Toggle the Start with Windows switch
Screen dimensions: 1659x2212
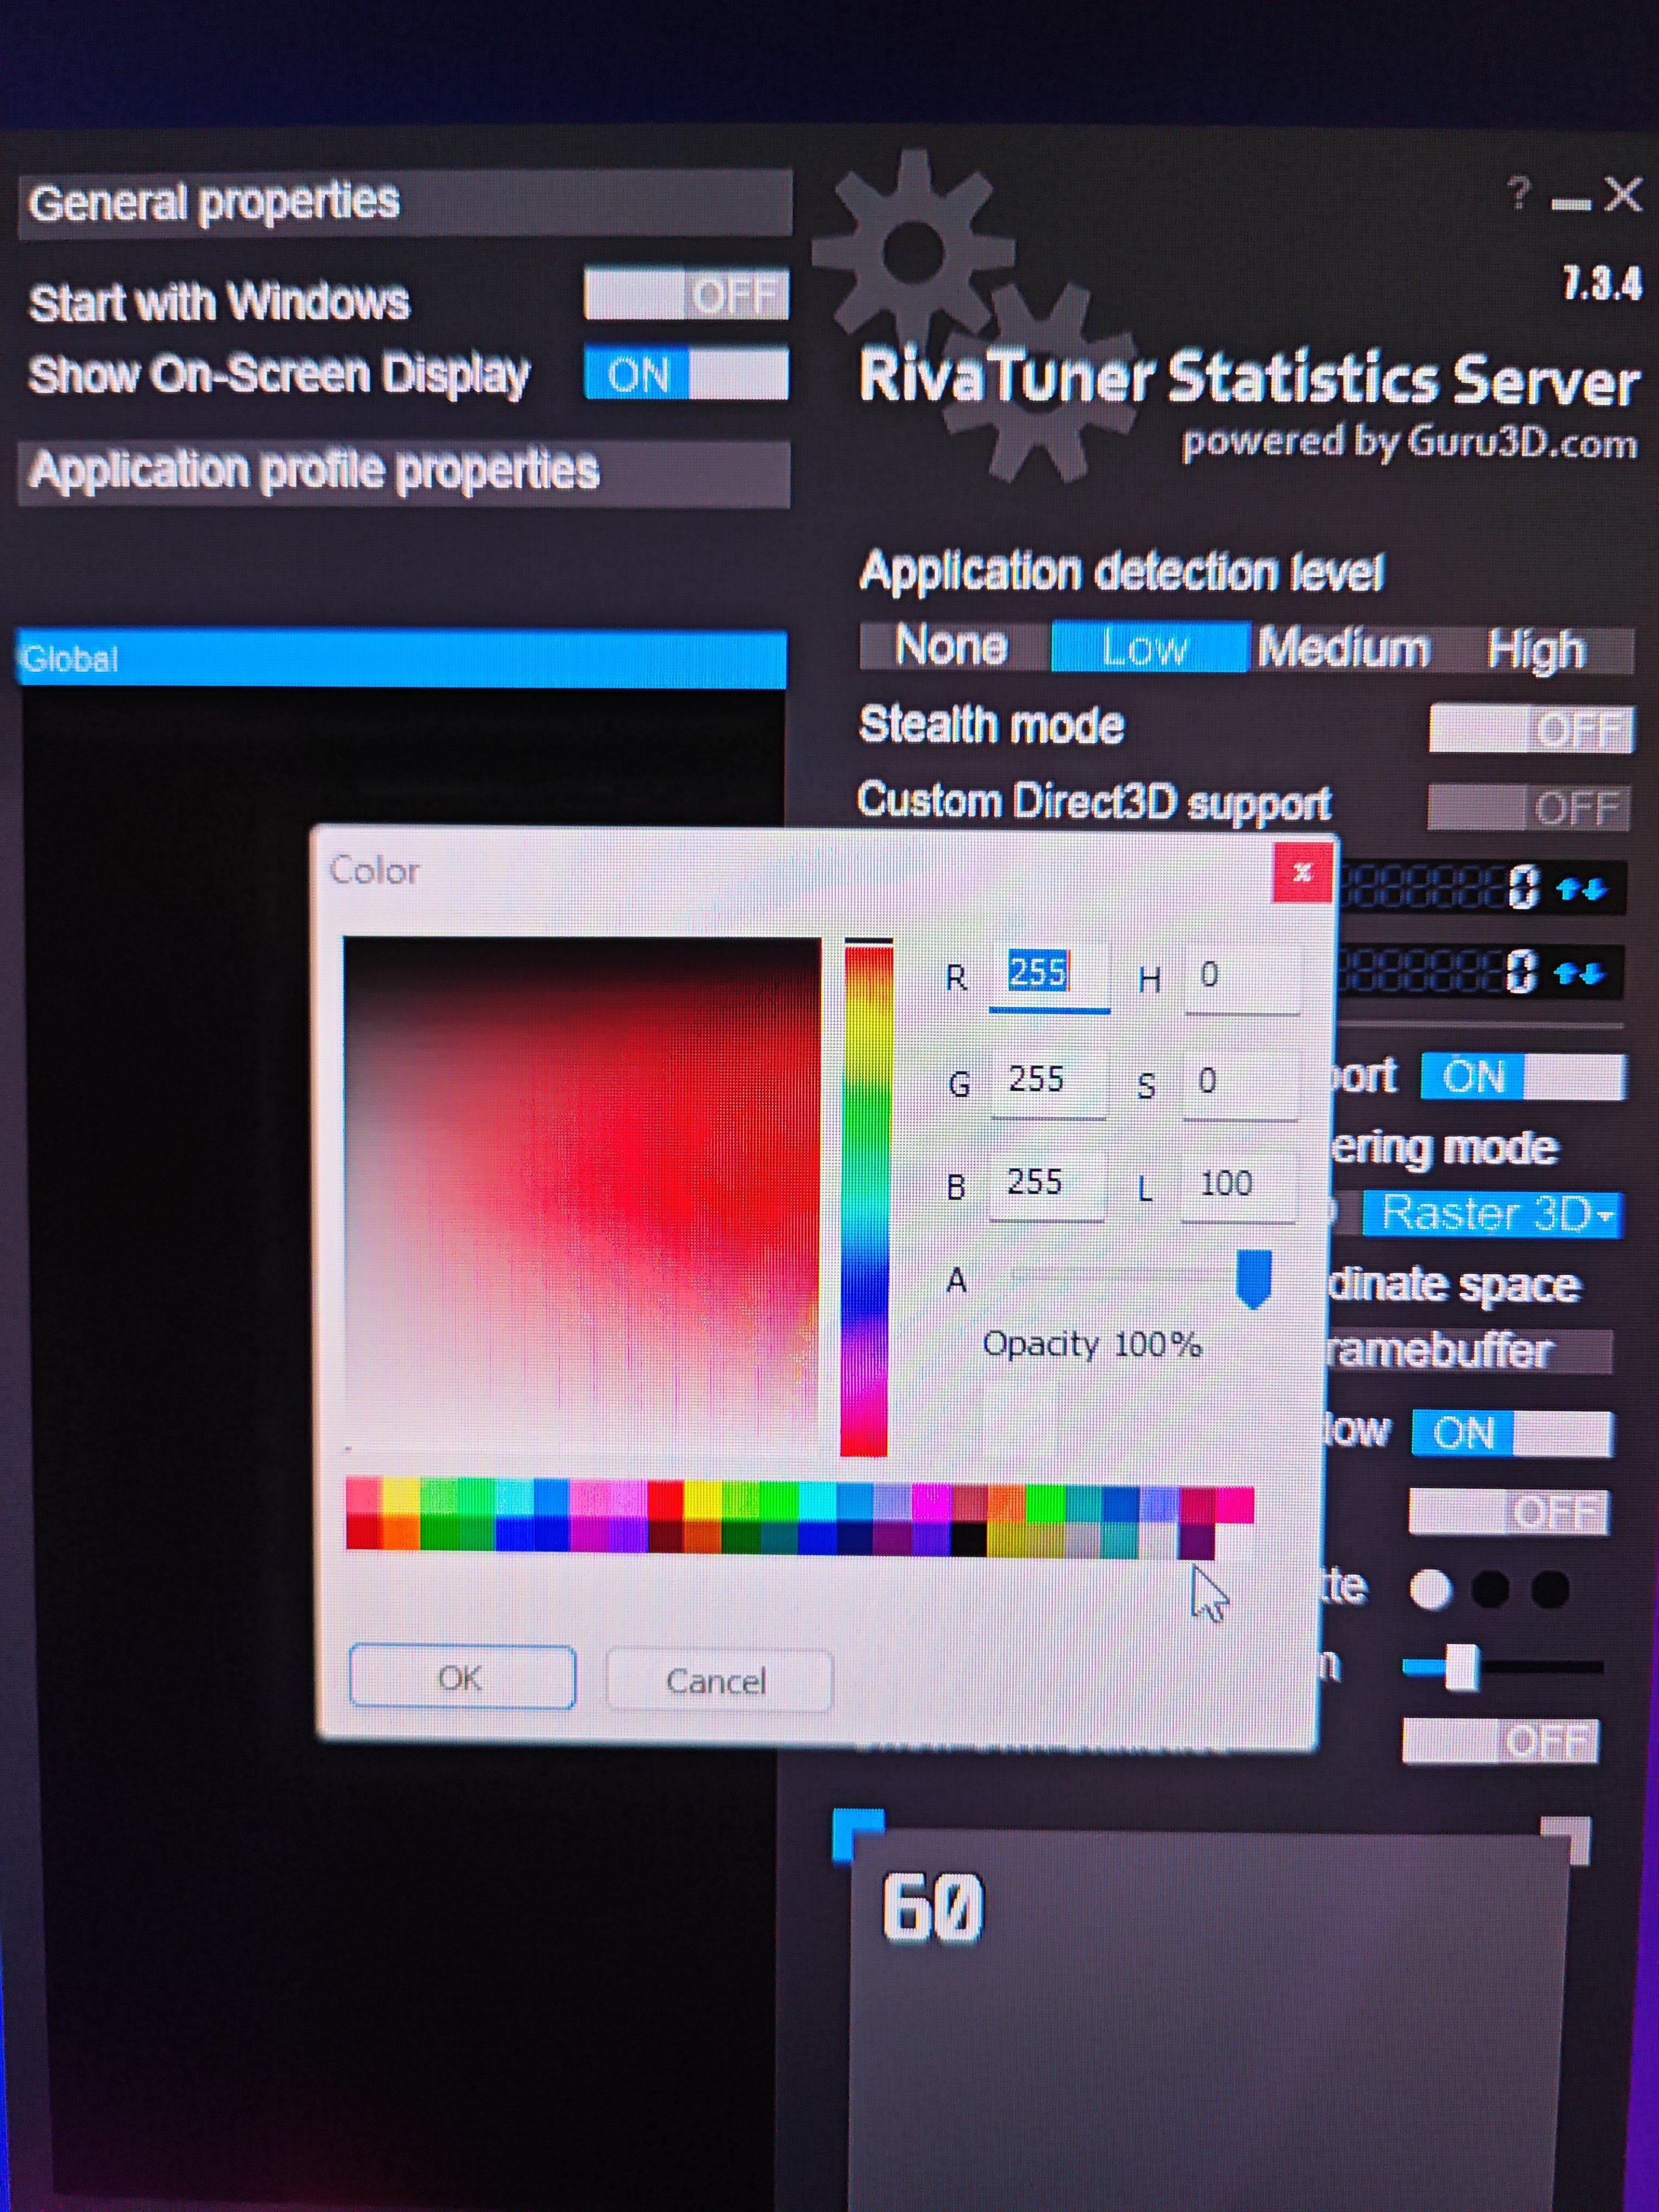click(x=686, y=294)
